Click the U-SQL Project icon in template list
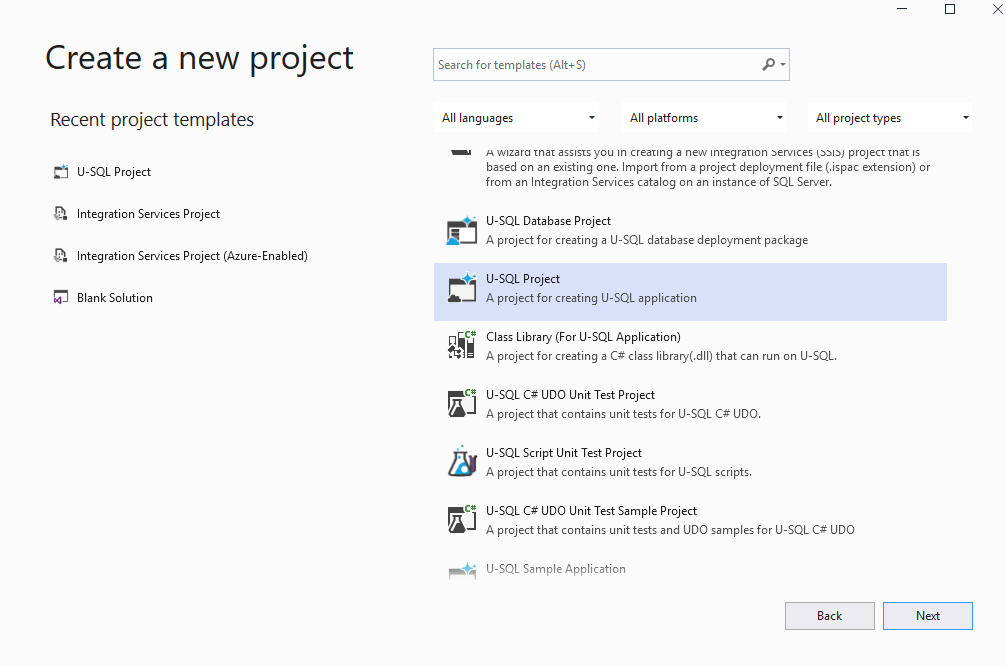Image resolution: width=1006 pixels, height=666 pixels. [462, 289]
